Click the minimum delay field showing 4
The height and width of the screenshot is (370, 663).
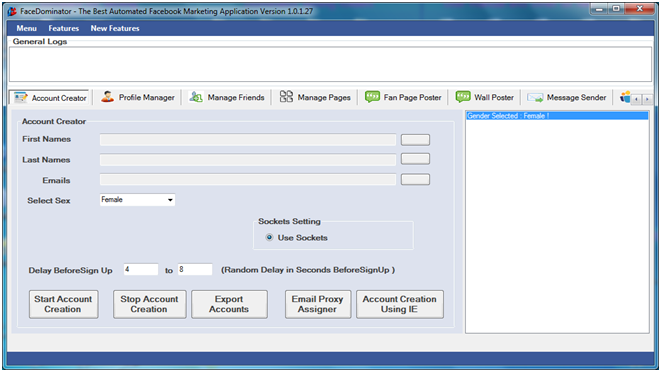point(141,269)
